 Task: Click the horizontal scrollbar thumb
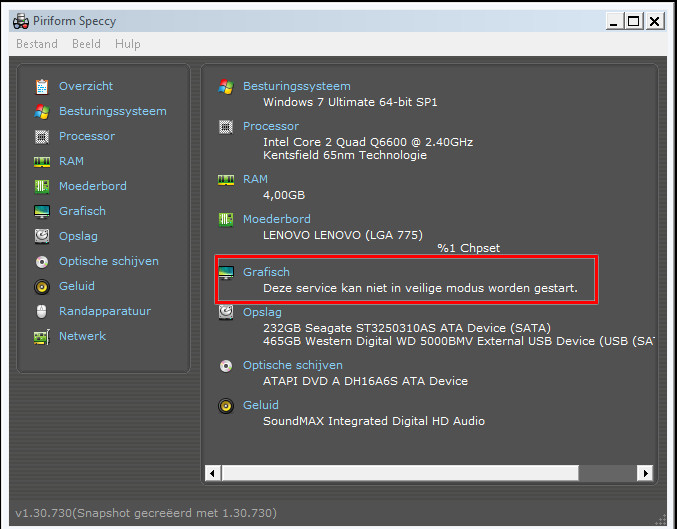click(x=400, y=473)
